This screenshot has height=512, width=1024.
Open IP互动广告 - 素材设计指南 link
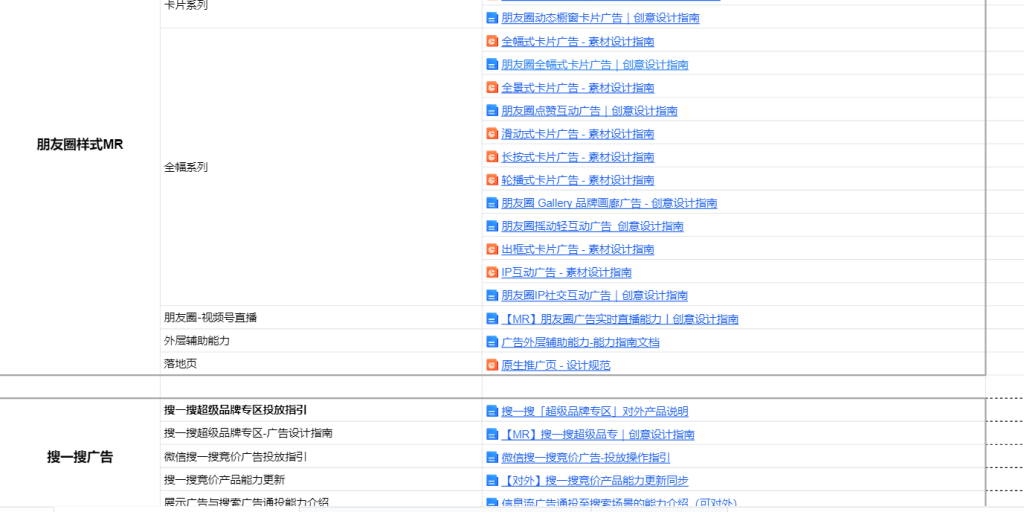coord(566,272)
